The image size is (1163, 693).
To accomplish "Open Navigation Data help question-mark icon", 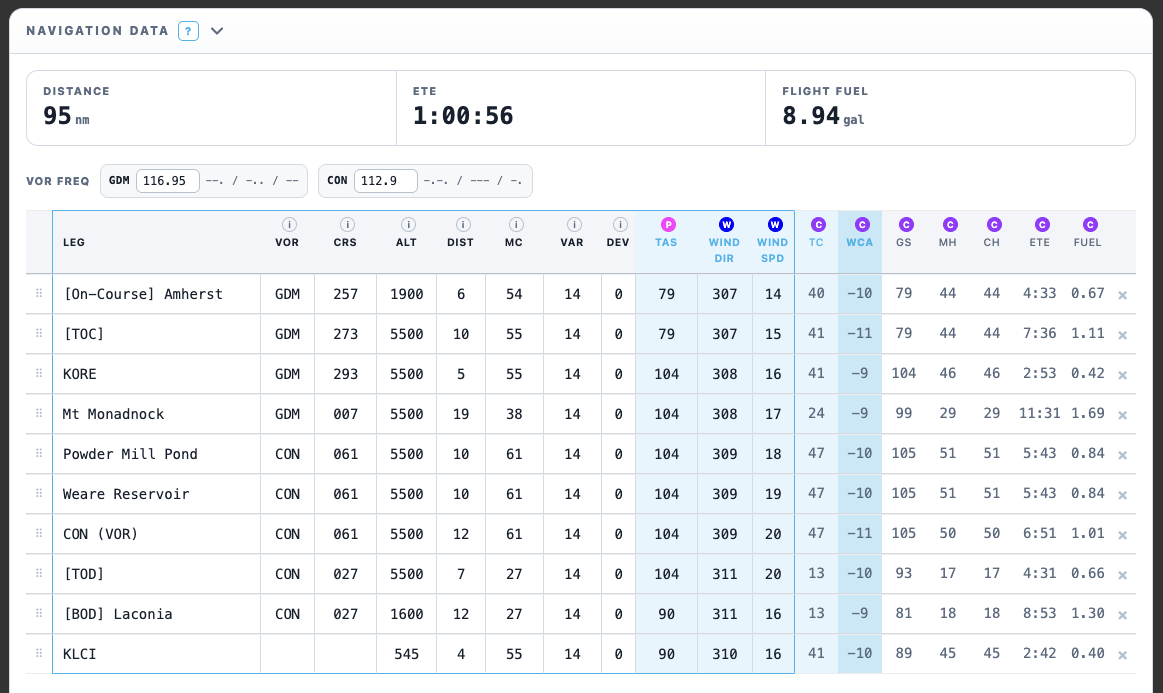I will [x=188, y=31].
